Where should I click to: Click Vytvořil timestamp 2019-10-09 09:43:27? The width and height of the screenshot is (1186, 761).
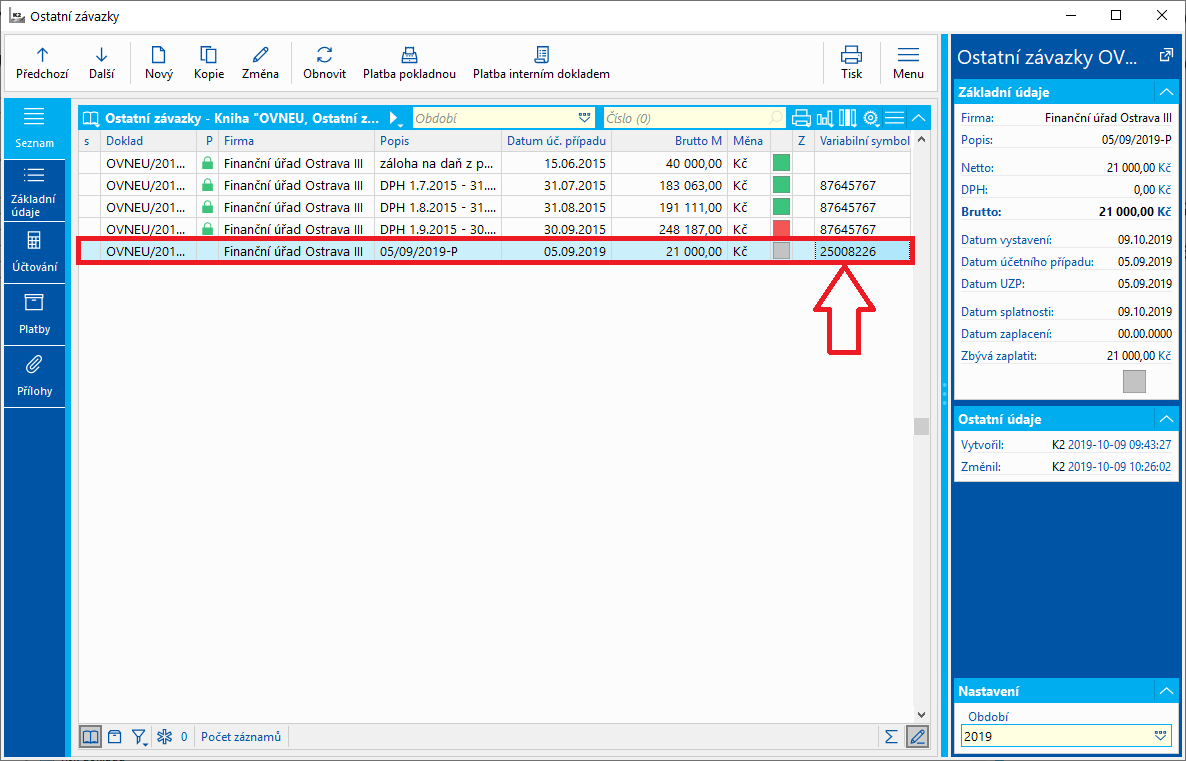(x=1119, y=445)
